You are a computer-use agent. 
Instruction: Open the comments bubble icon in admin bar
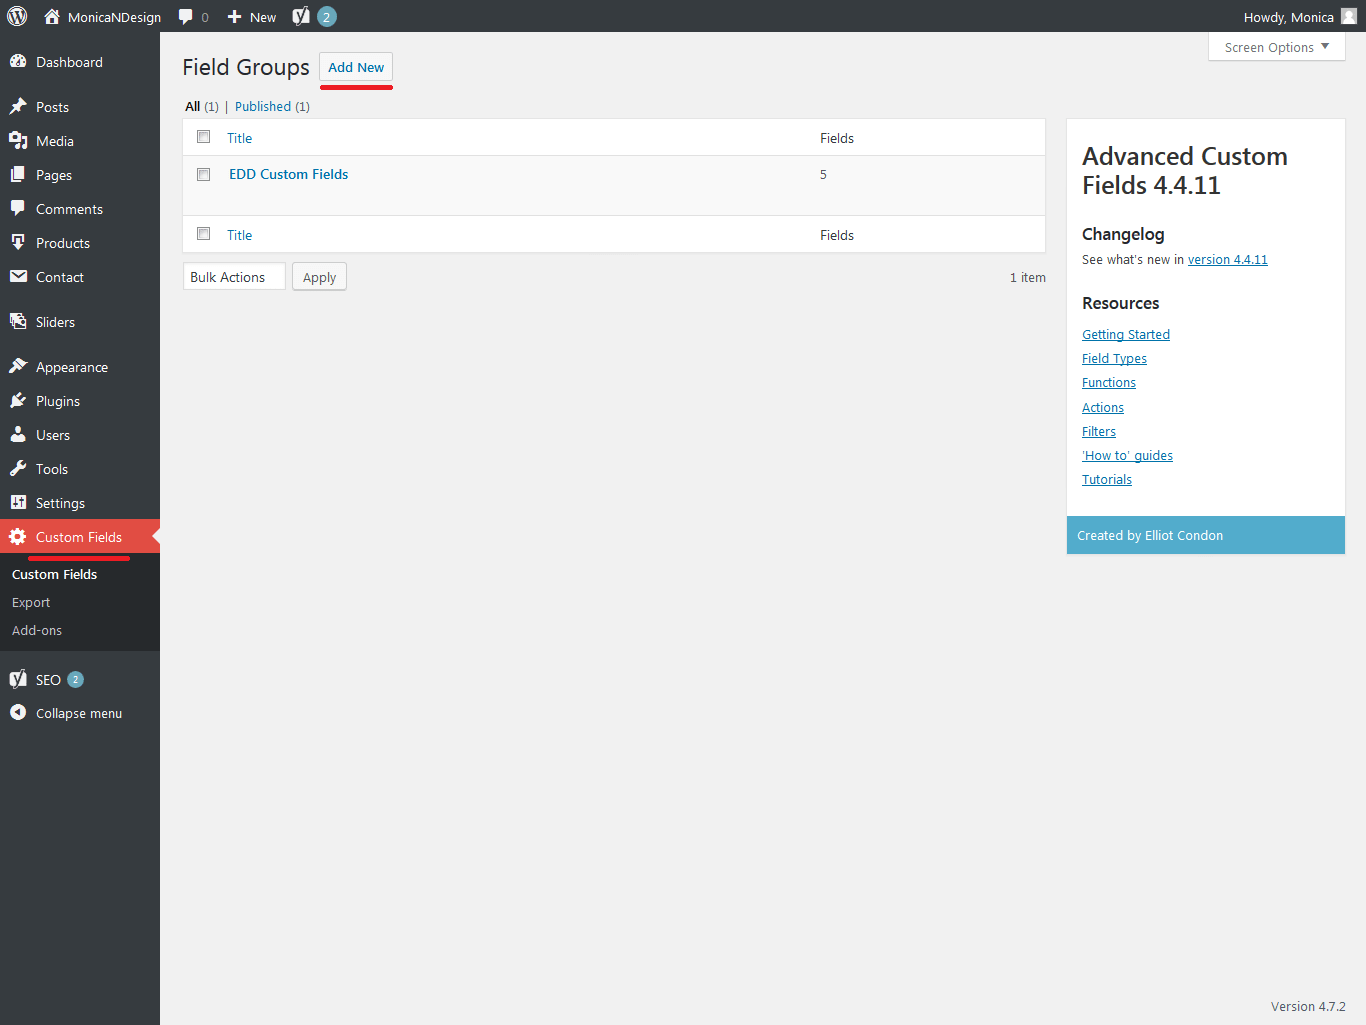186,17
